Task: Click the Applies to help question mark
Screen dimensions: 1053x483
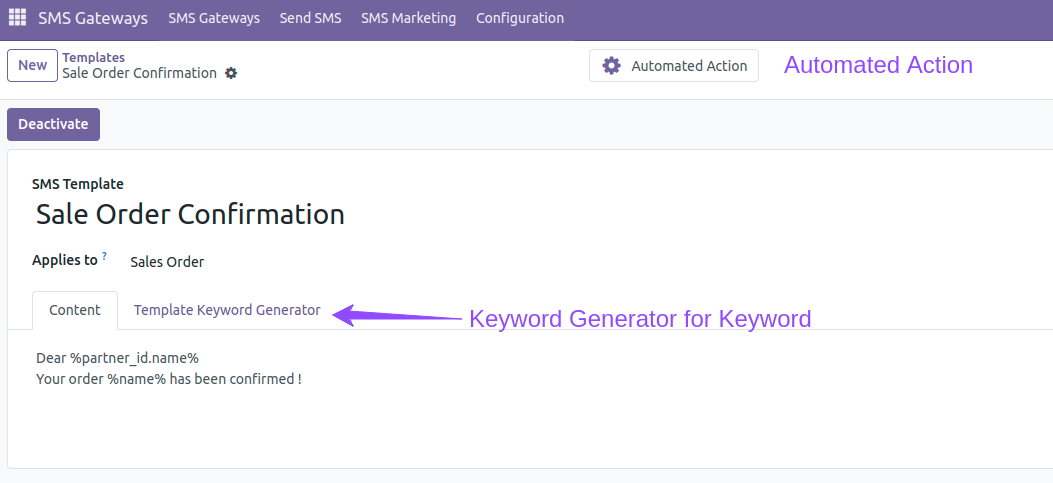Action: 104,257
